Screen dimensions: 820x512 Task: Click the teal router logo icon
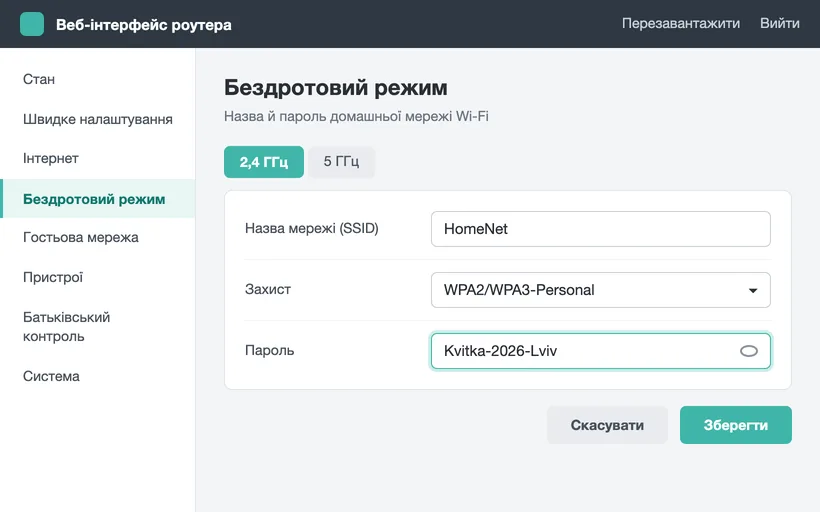tap(32, 24)
